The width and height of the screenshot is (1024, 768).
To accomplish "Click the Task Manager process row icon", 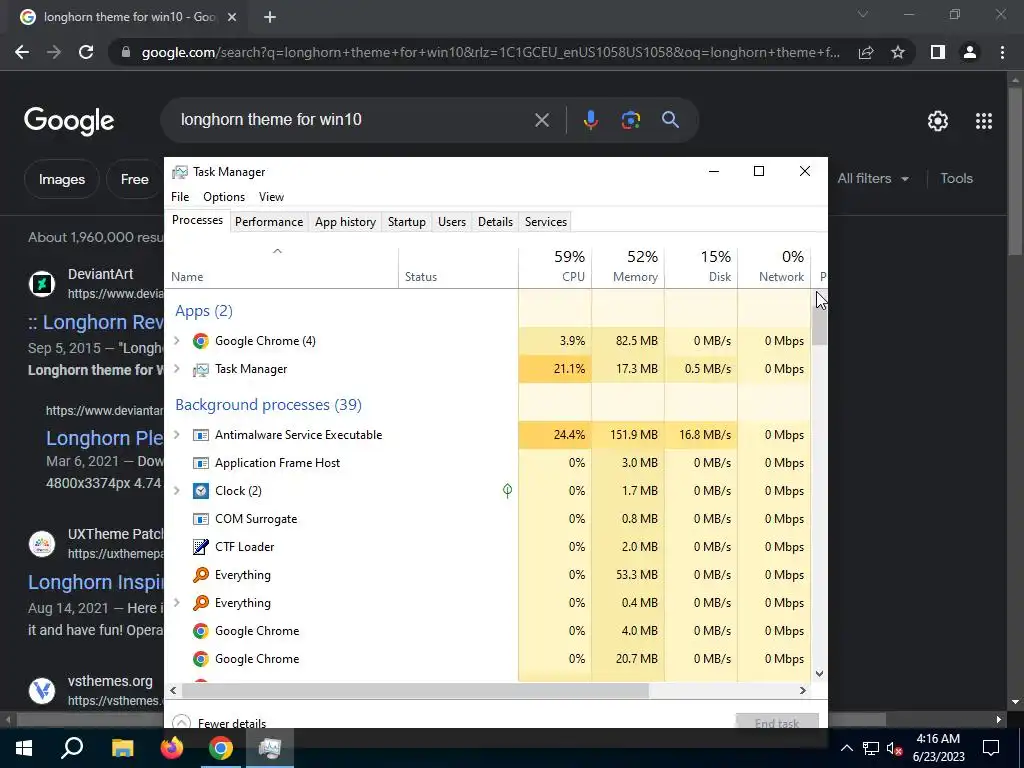I will (200, 369).
